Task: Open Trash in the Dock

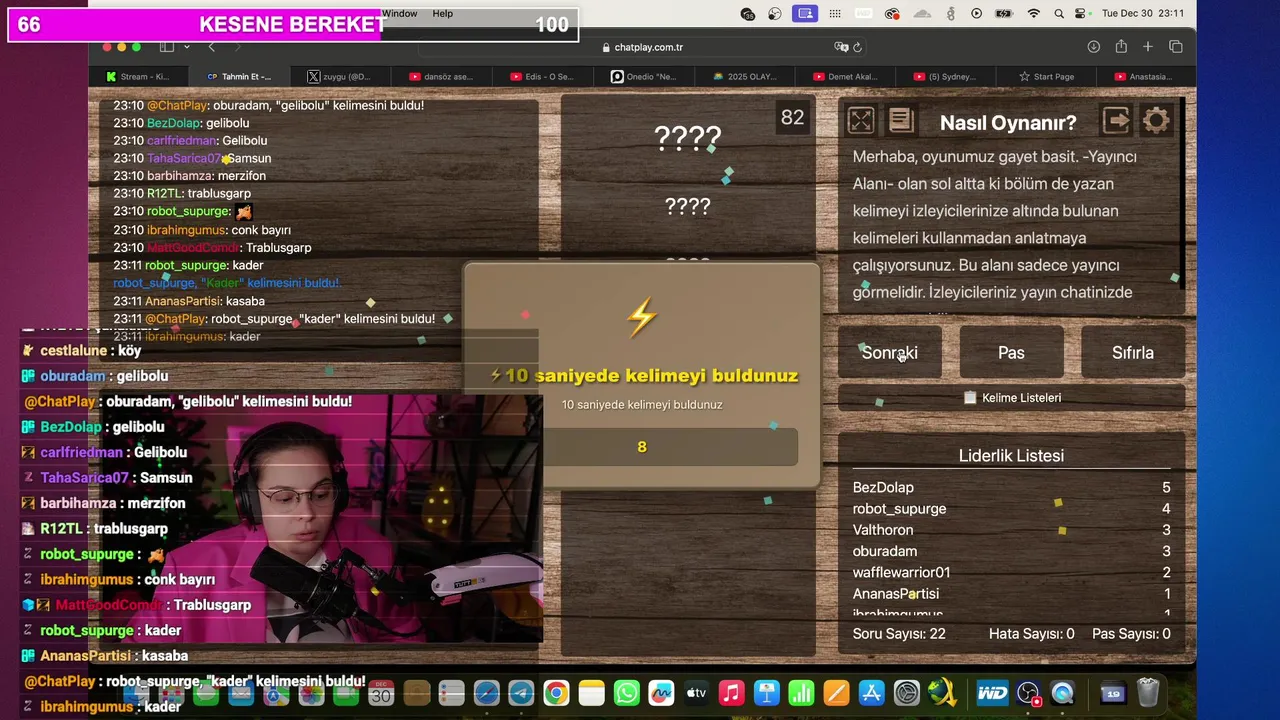Action: pyautogui.click(x=1147, y=693)
